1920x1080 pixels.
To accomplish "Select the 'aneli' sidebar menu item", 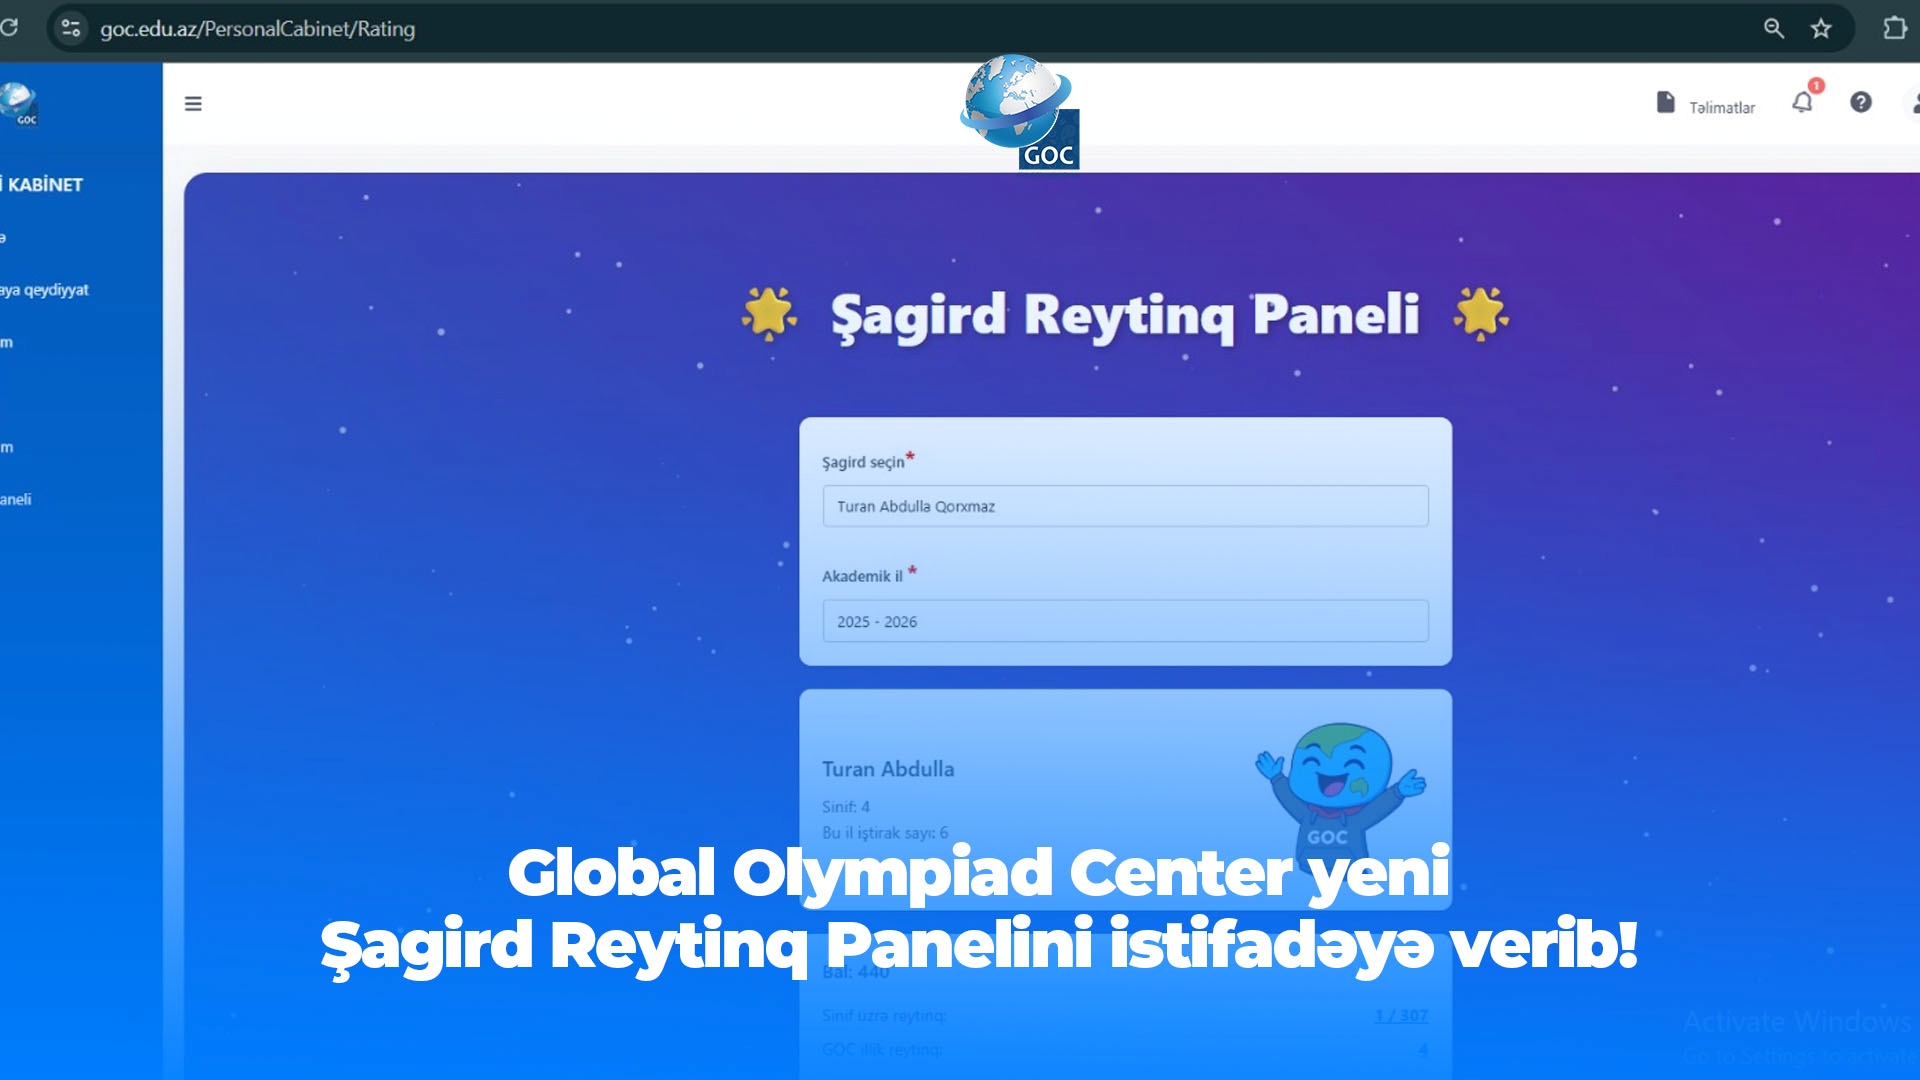I will pyautogui.click(x=16, y=499).
